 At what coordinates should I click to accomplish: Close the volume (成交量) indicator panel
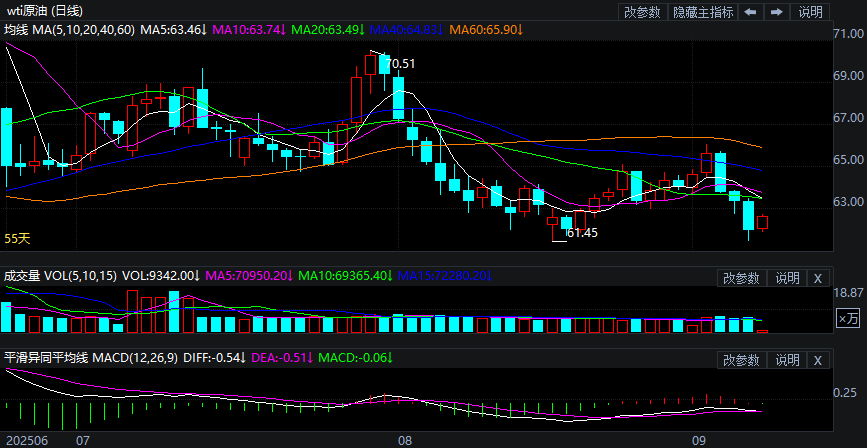click(x=817, y=278)
